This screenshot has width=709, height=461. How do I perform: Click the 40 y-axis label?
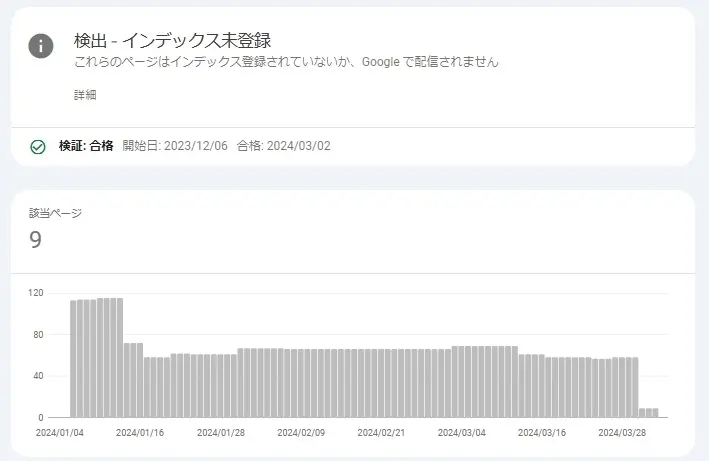[38, 376]
